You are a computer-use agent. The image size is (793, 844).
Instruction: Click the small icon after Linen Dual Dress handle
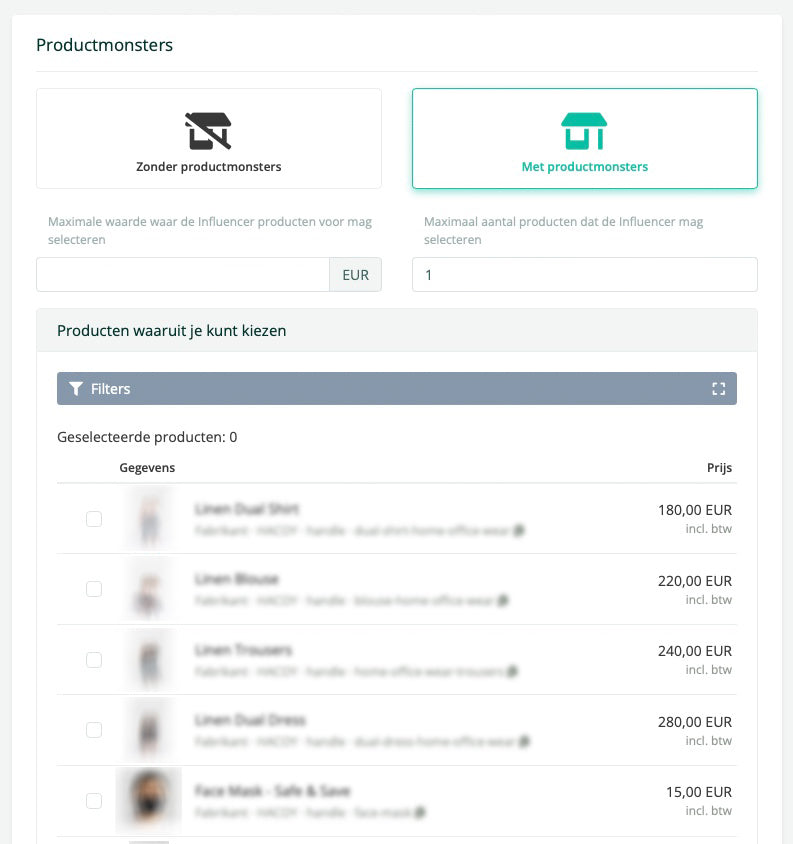tap(524, 742)
